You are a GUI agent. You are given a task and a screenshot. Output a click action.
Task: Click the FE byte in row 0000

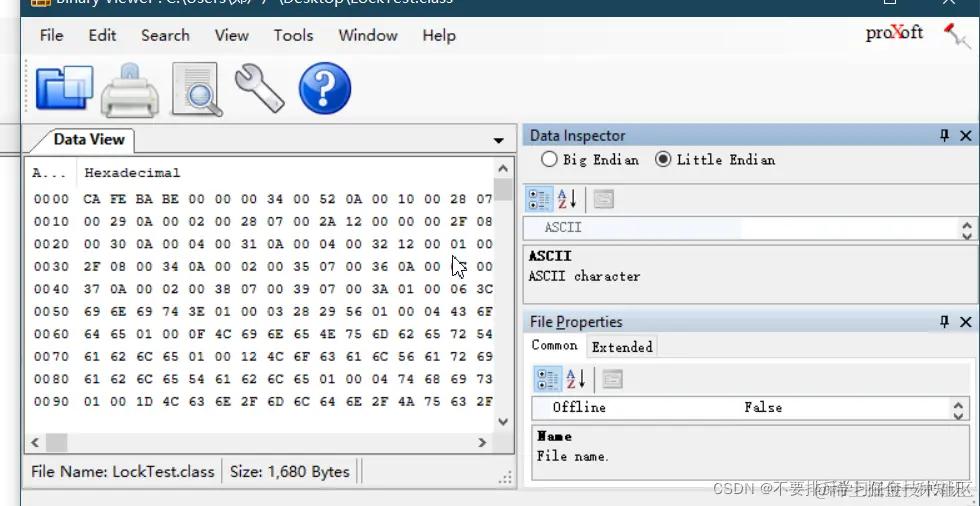118,199
